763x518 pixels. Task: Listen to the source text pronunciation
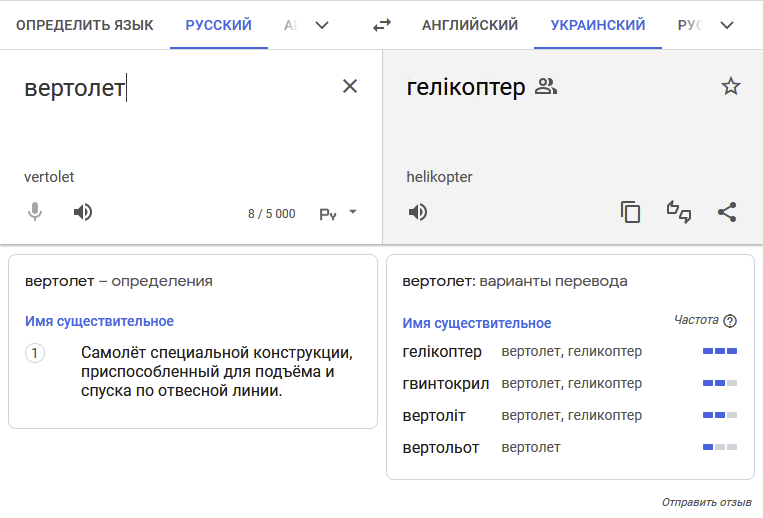[x=83, y=212]
